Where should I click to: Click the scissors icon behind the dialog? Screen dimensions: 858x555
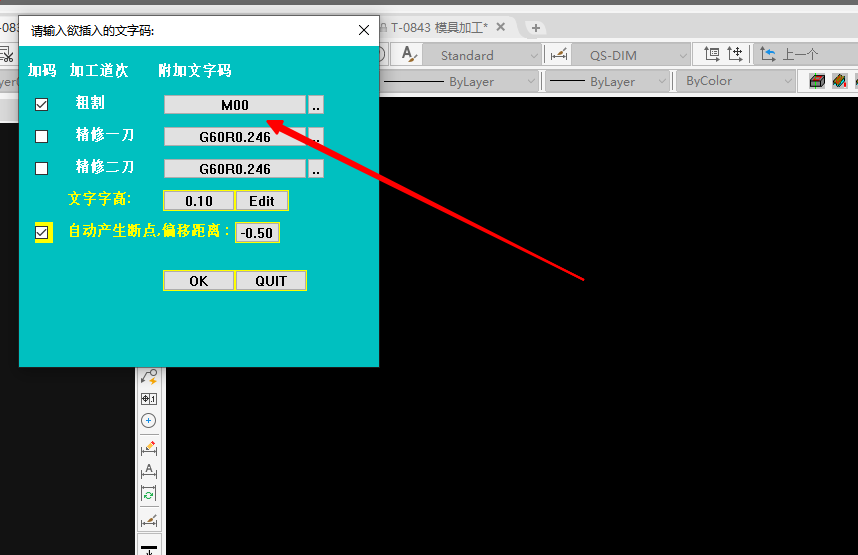coord(7,55)
